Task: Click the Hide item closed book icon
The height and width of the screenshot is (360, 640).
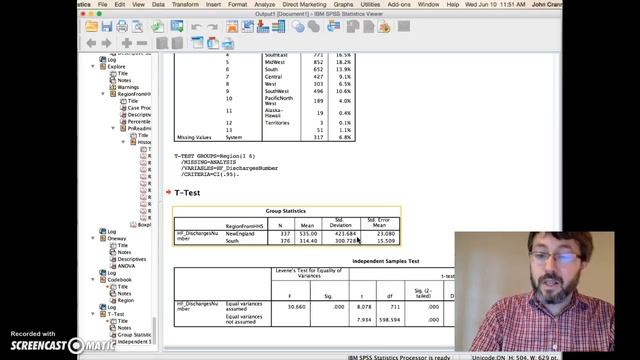Action: [x=177, y=43]
